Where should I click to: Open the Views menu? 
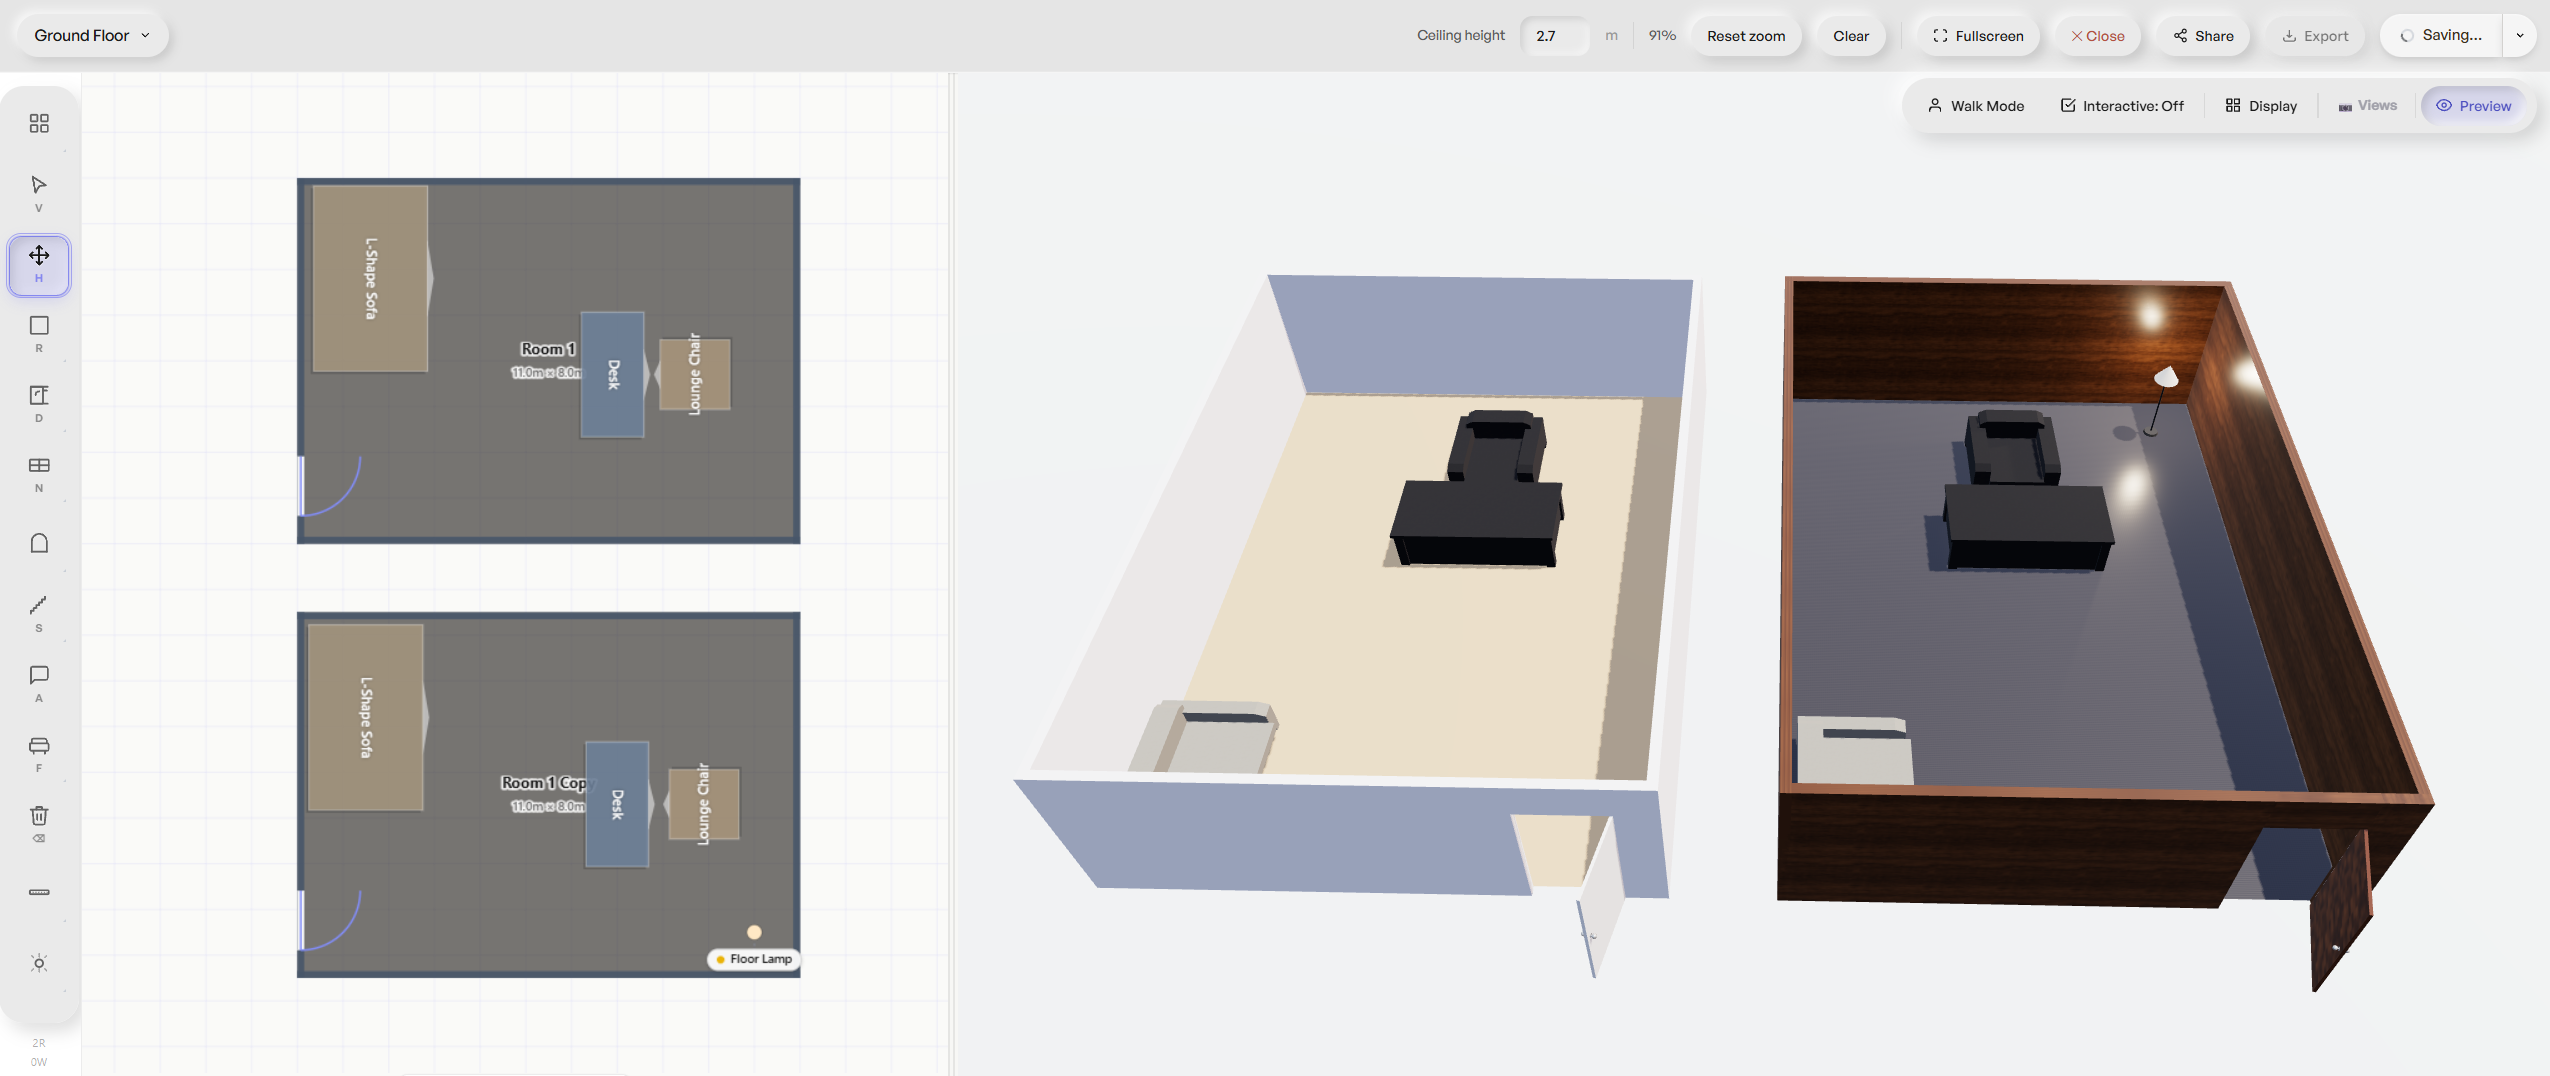[2367, 106]
